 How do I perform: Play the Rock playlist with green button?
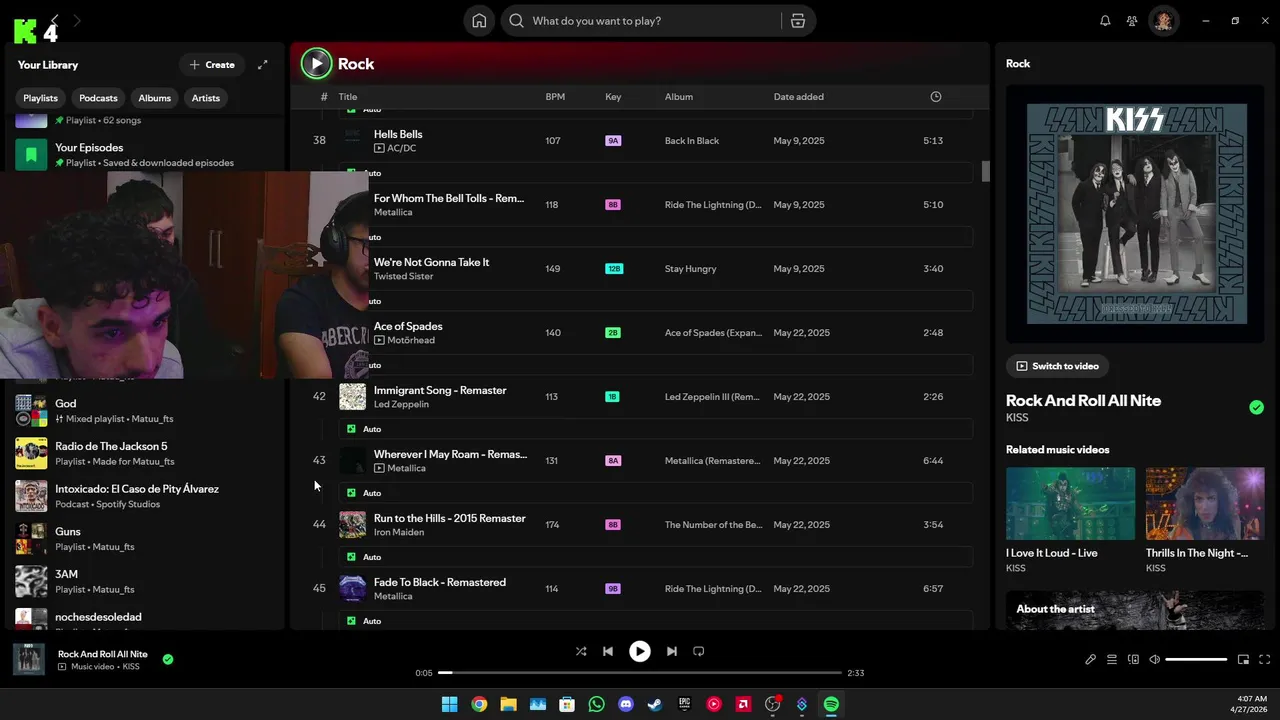[x=316, y=64]
